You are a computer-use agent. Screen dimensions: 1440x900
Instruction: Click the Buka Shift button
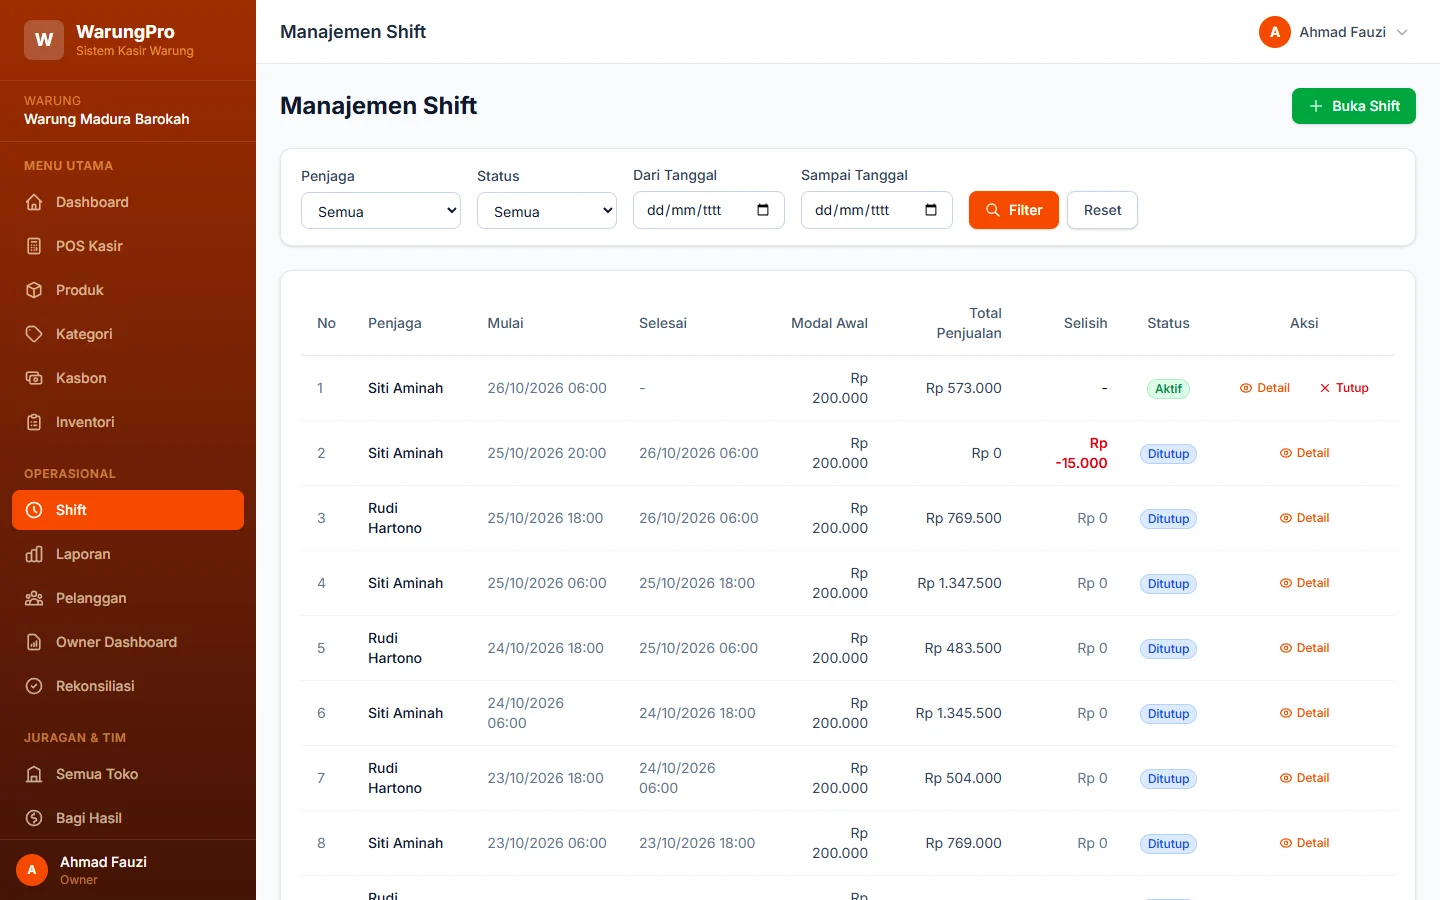[x=1354, y=106]
